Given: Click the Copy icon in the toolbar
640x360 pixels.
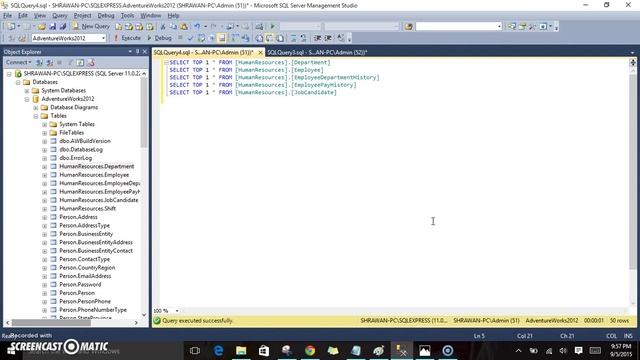Looking at the screenshot, I should click(x=173, y=27).
